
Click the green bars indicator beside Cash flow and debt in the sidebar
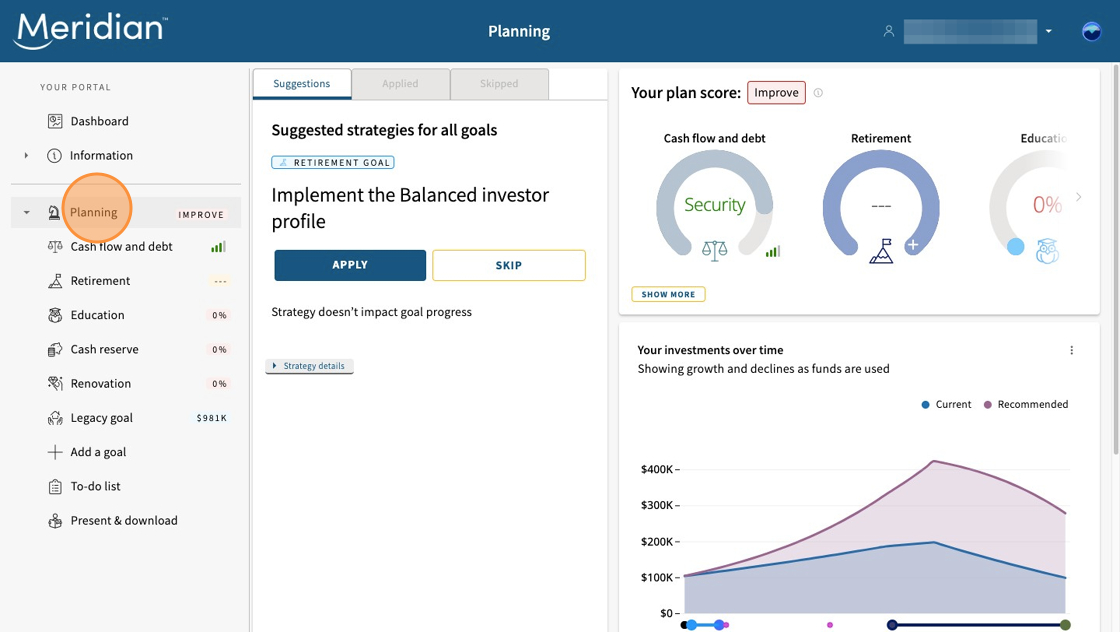218,247
